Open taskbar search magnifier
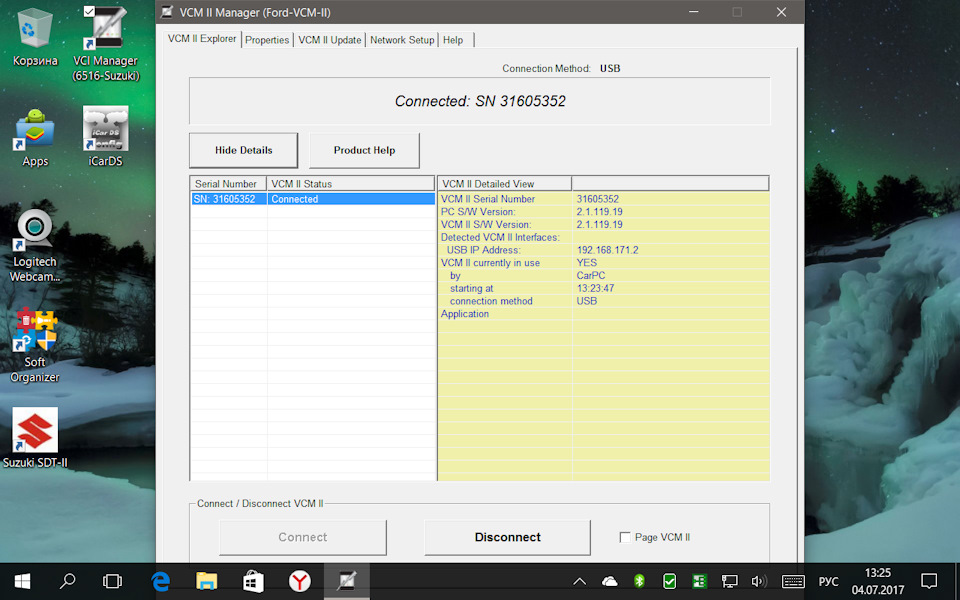 [67, 581]
